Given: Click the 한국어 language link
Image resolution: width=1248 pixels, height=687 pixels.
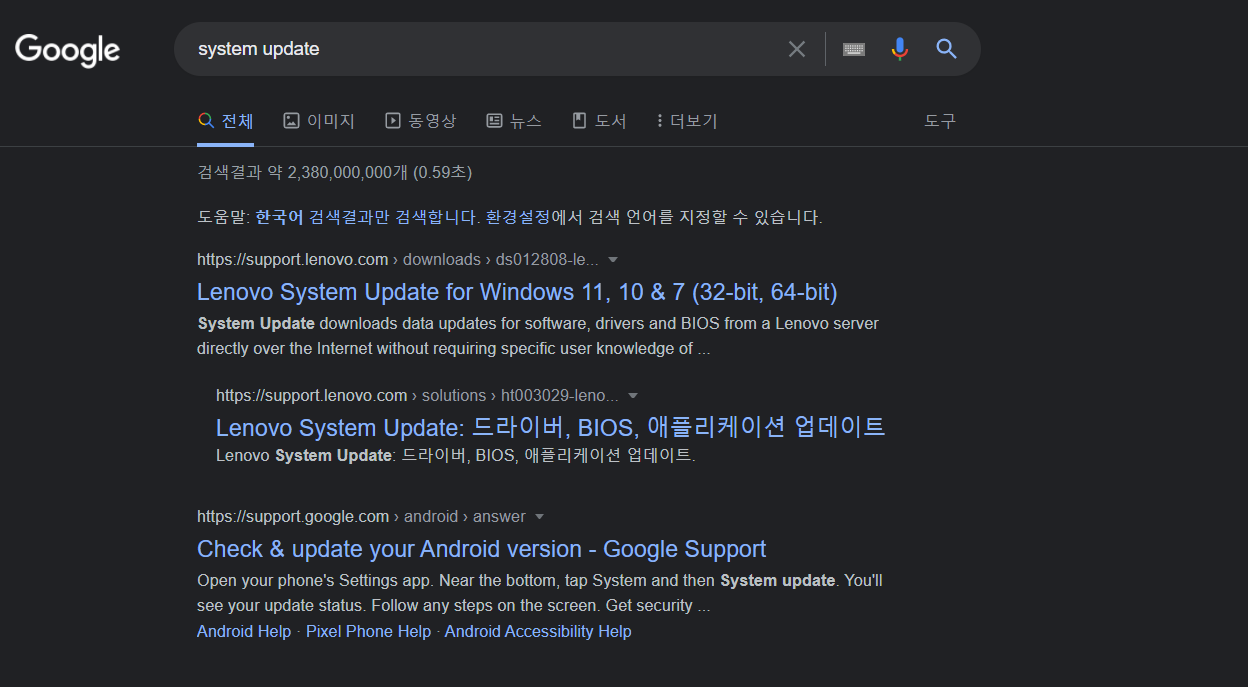Looking at the screenshot, I should point(279,217).
